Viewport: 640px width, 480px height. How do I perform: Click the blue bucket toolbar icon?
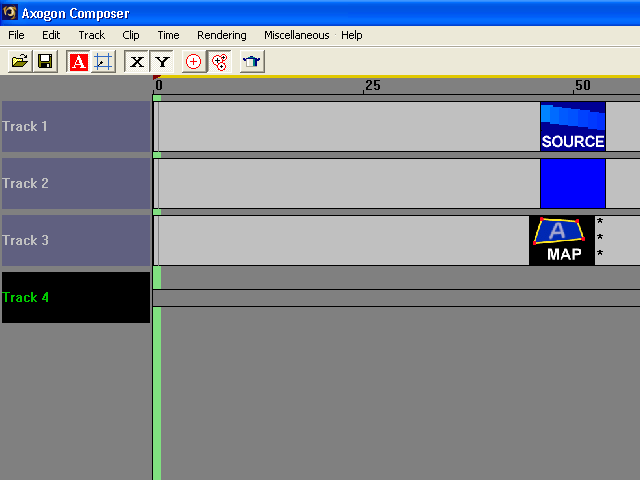click(252, 62)
